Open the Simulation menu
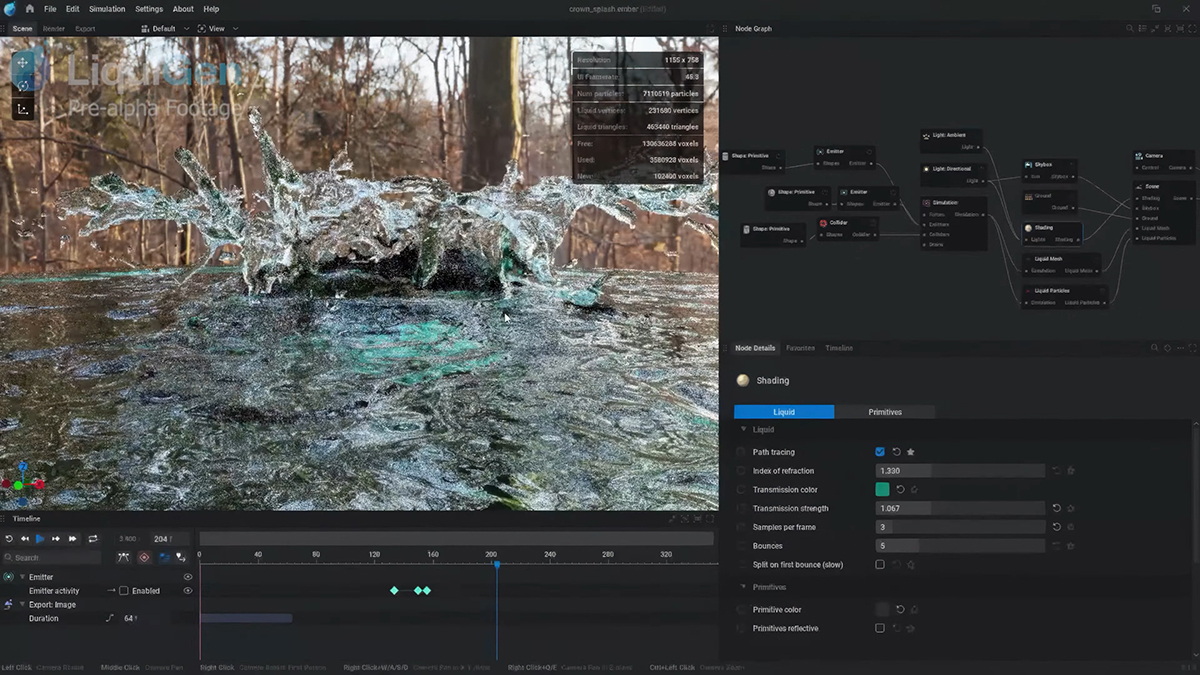The height and width of the screenshot is (675, 1200). click(107, 9)
